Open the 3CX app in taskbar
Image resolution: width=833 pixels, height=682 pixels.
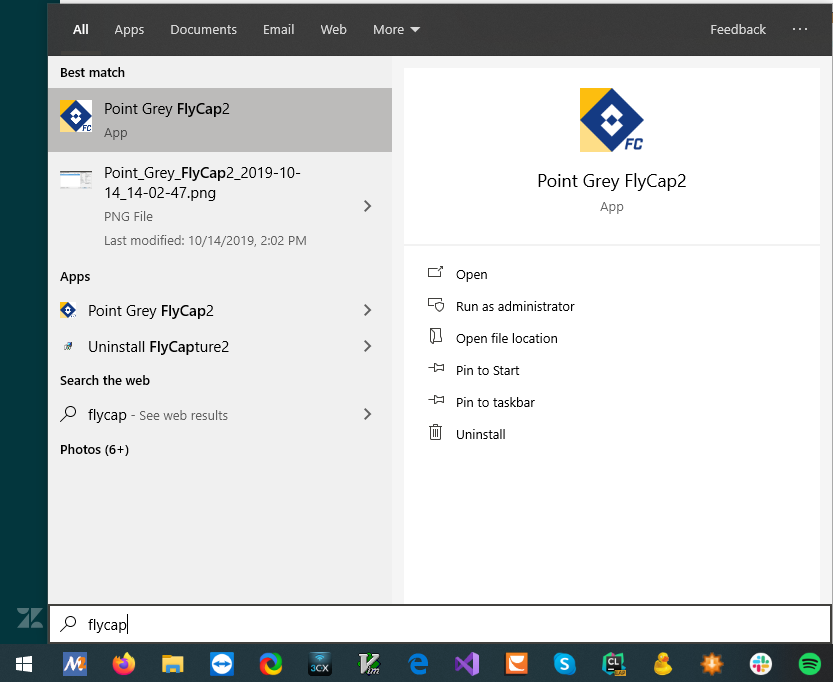pos(320,664)
